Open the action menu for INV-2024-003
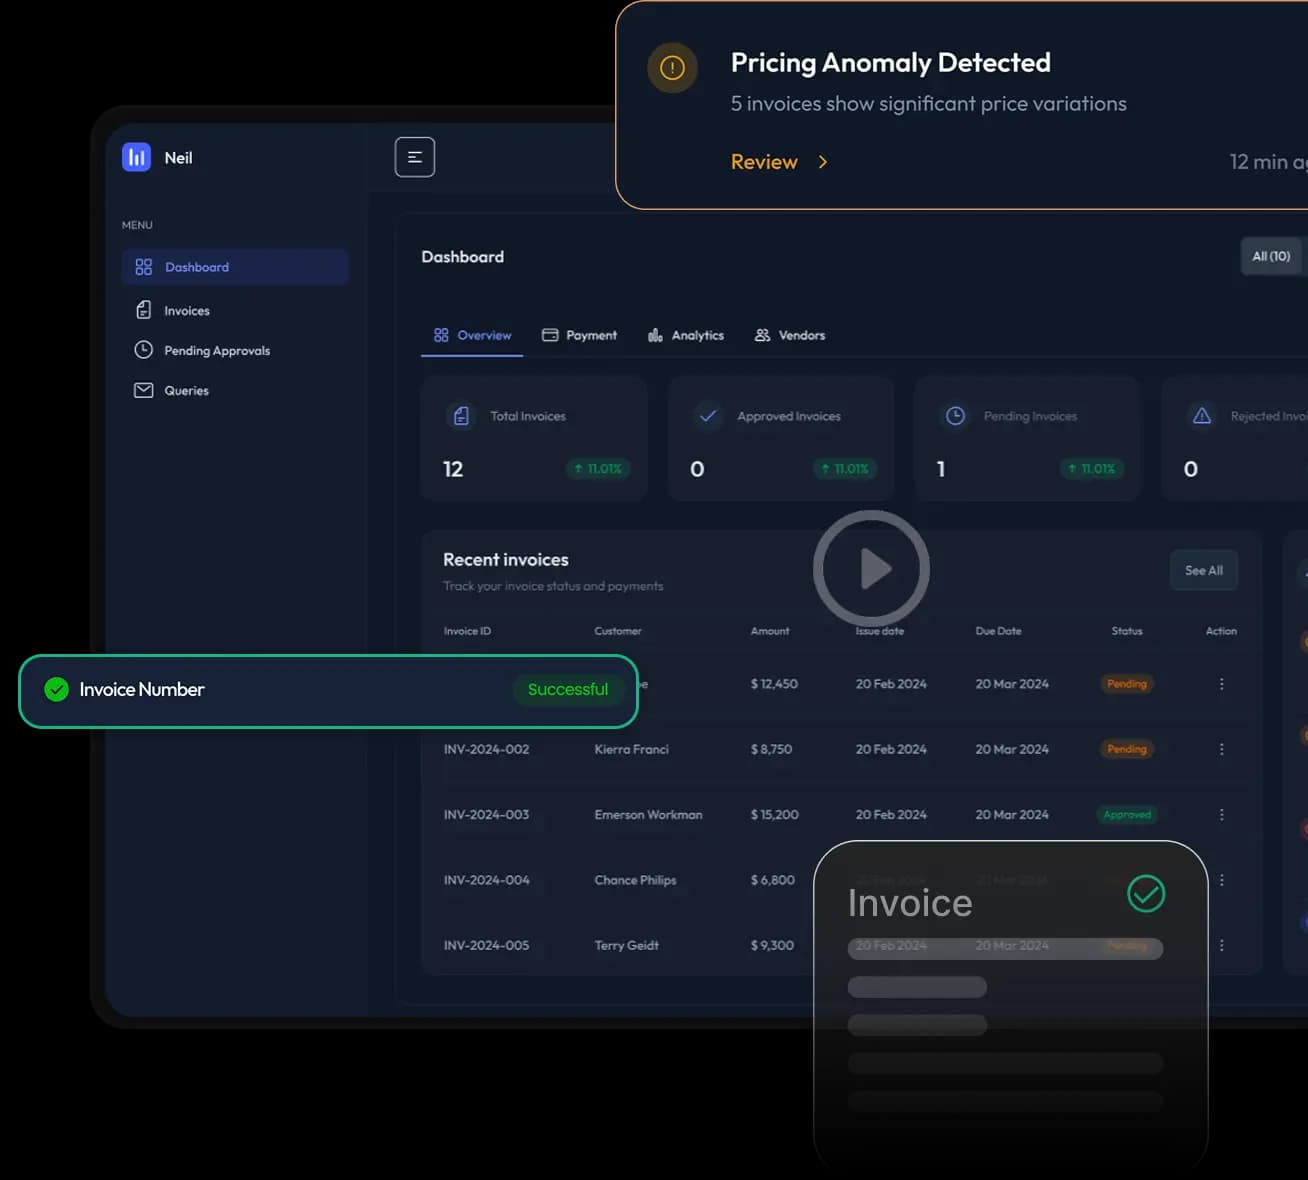This screenshot has height=1180, width=1308. click(1221, 814)
